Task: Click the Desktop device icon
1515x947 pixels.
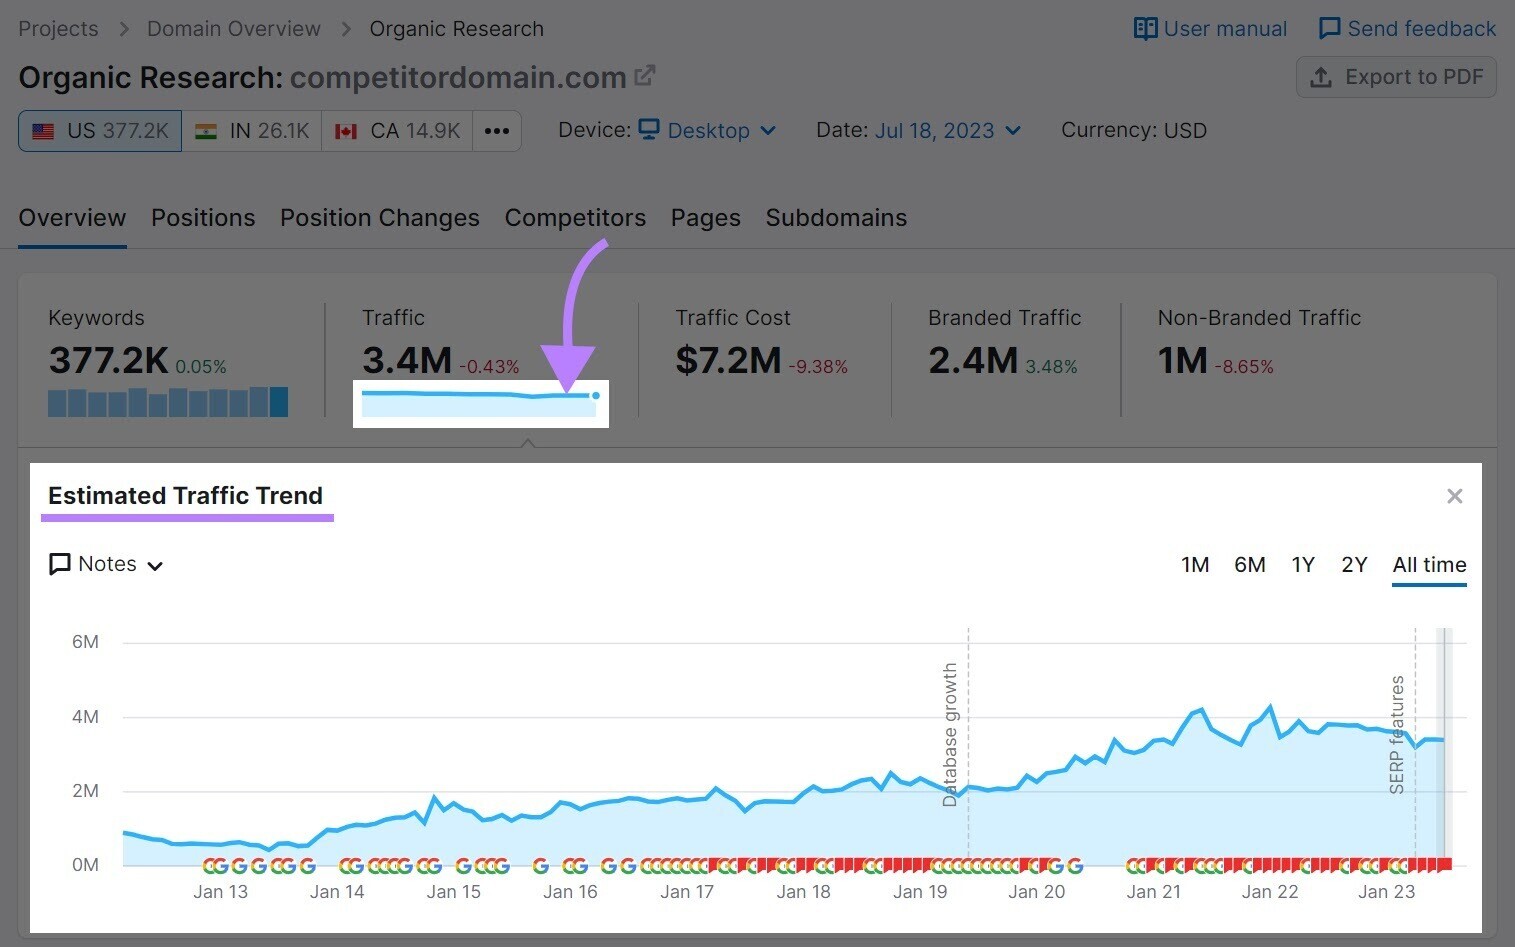Action: [x=650, y=130]
